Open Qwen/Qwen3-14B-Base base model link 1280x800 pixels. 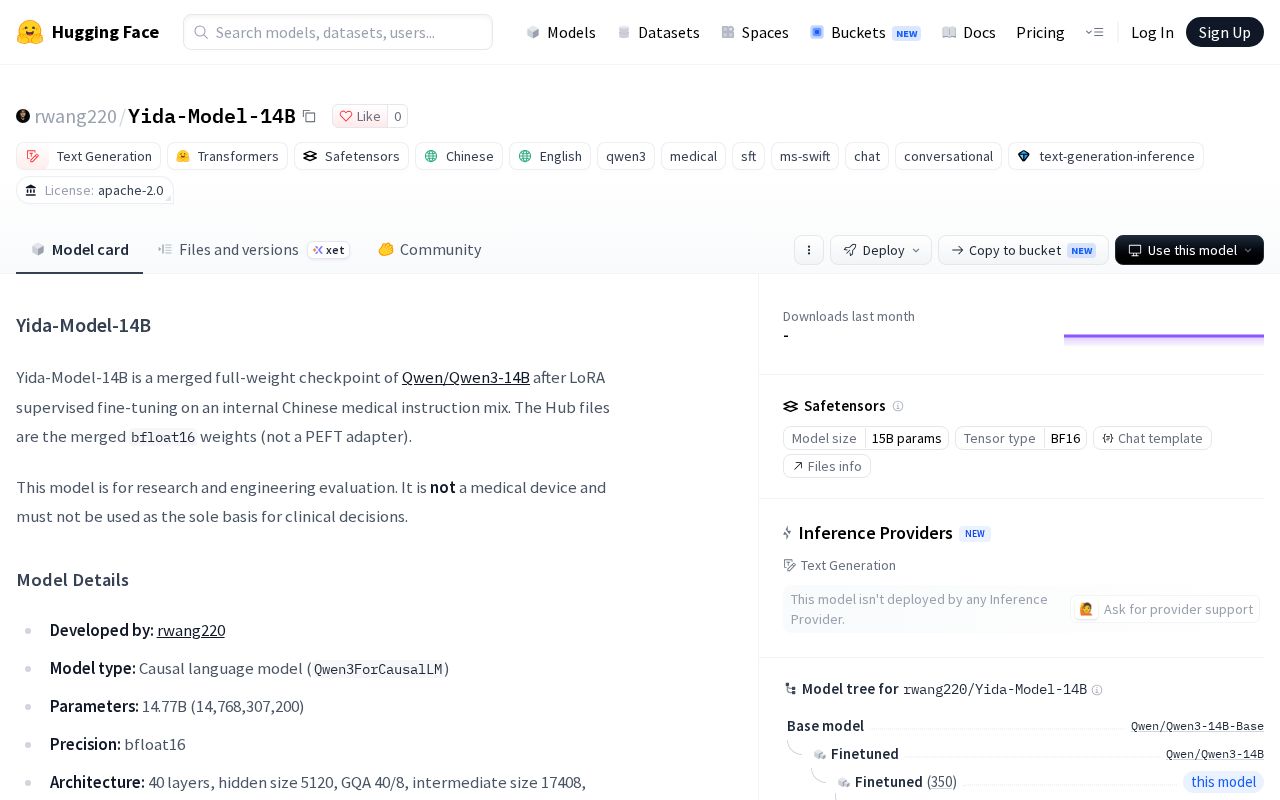coord(1197,726)
